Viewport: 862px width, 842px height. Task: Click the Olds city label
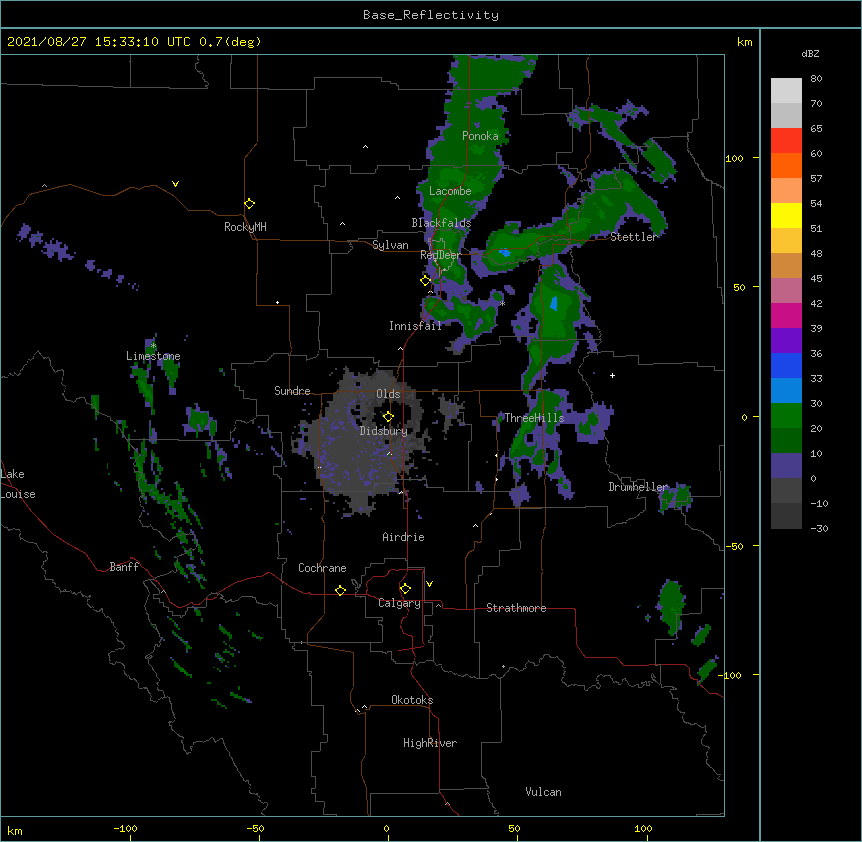(x=388, y=394)
